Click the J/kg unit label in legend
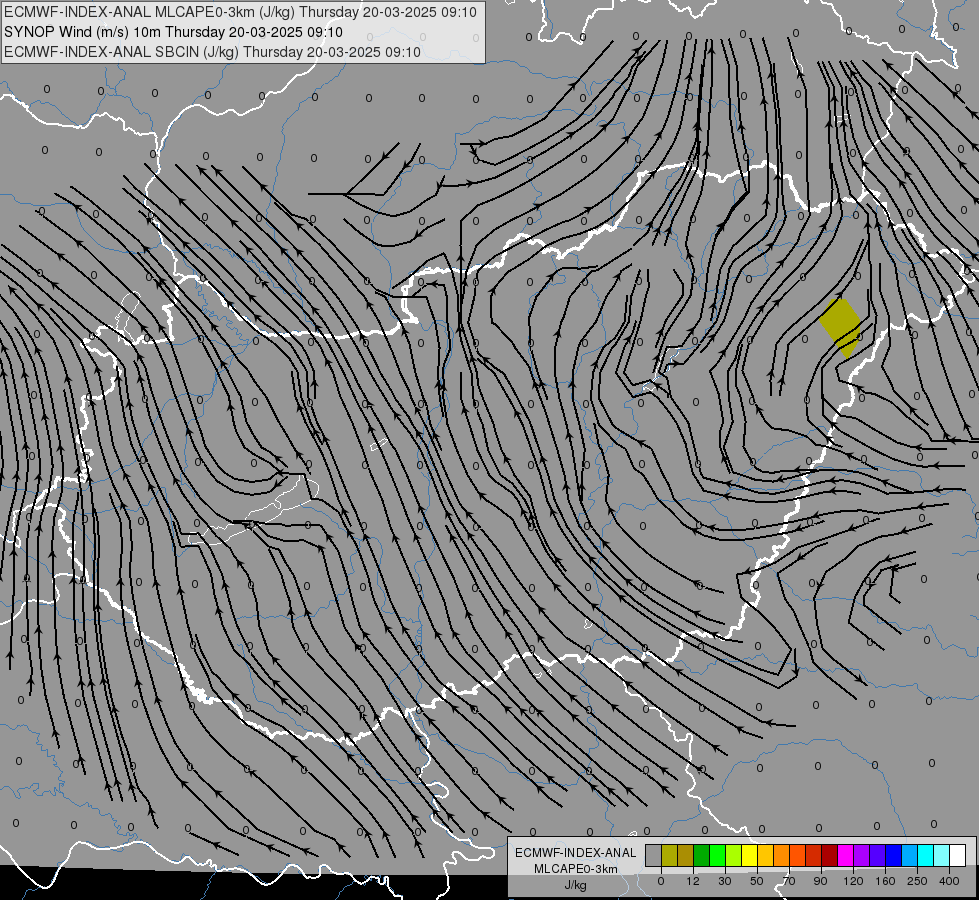This screenshot has width=979, height=900. [x=576, y=885]
